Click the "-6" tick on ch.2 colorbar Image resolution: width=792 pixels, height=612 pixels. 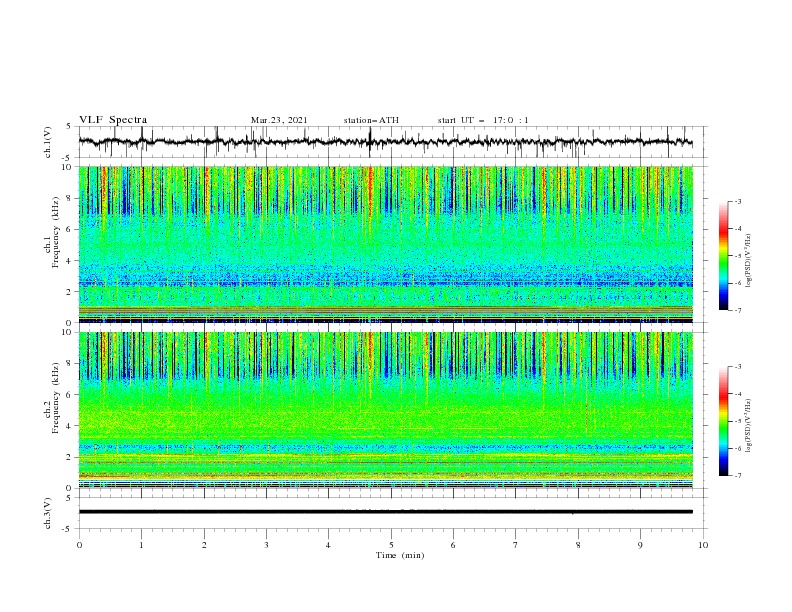tap(737, 448)
